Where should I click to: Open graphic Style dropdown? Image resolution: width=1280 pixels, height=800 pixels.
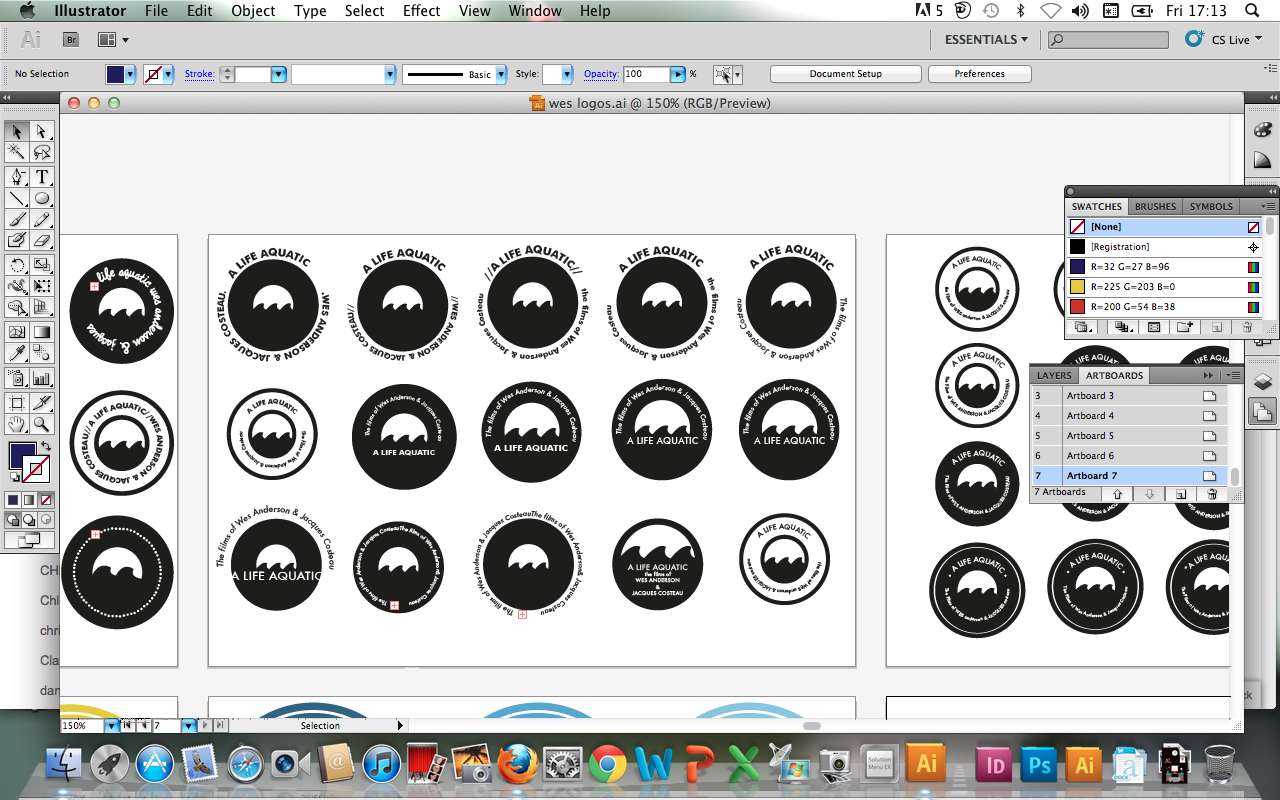pos(567,74)
